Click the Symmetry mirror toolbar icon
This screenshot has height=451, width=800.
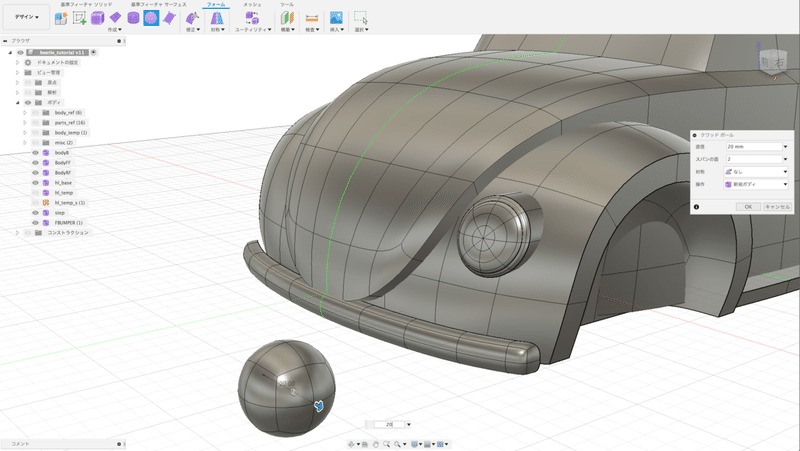[215, 18]
